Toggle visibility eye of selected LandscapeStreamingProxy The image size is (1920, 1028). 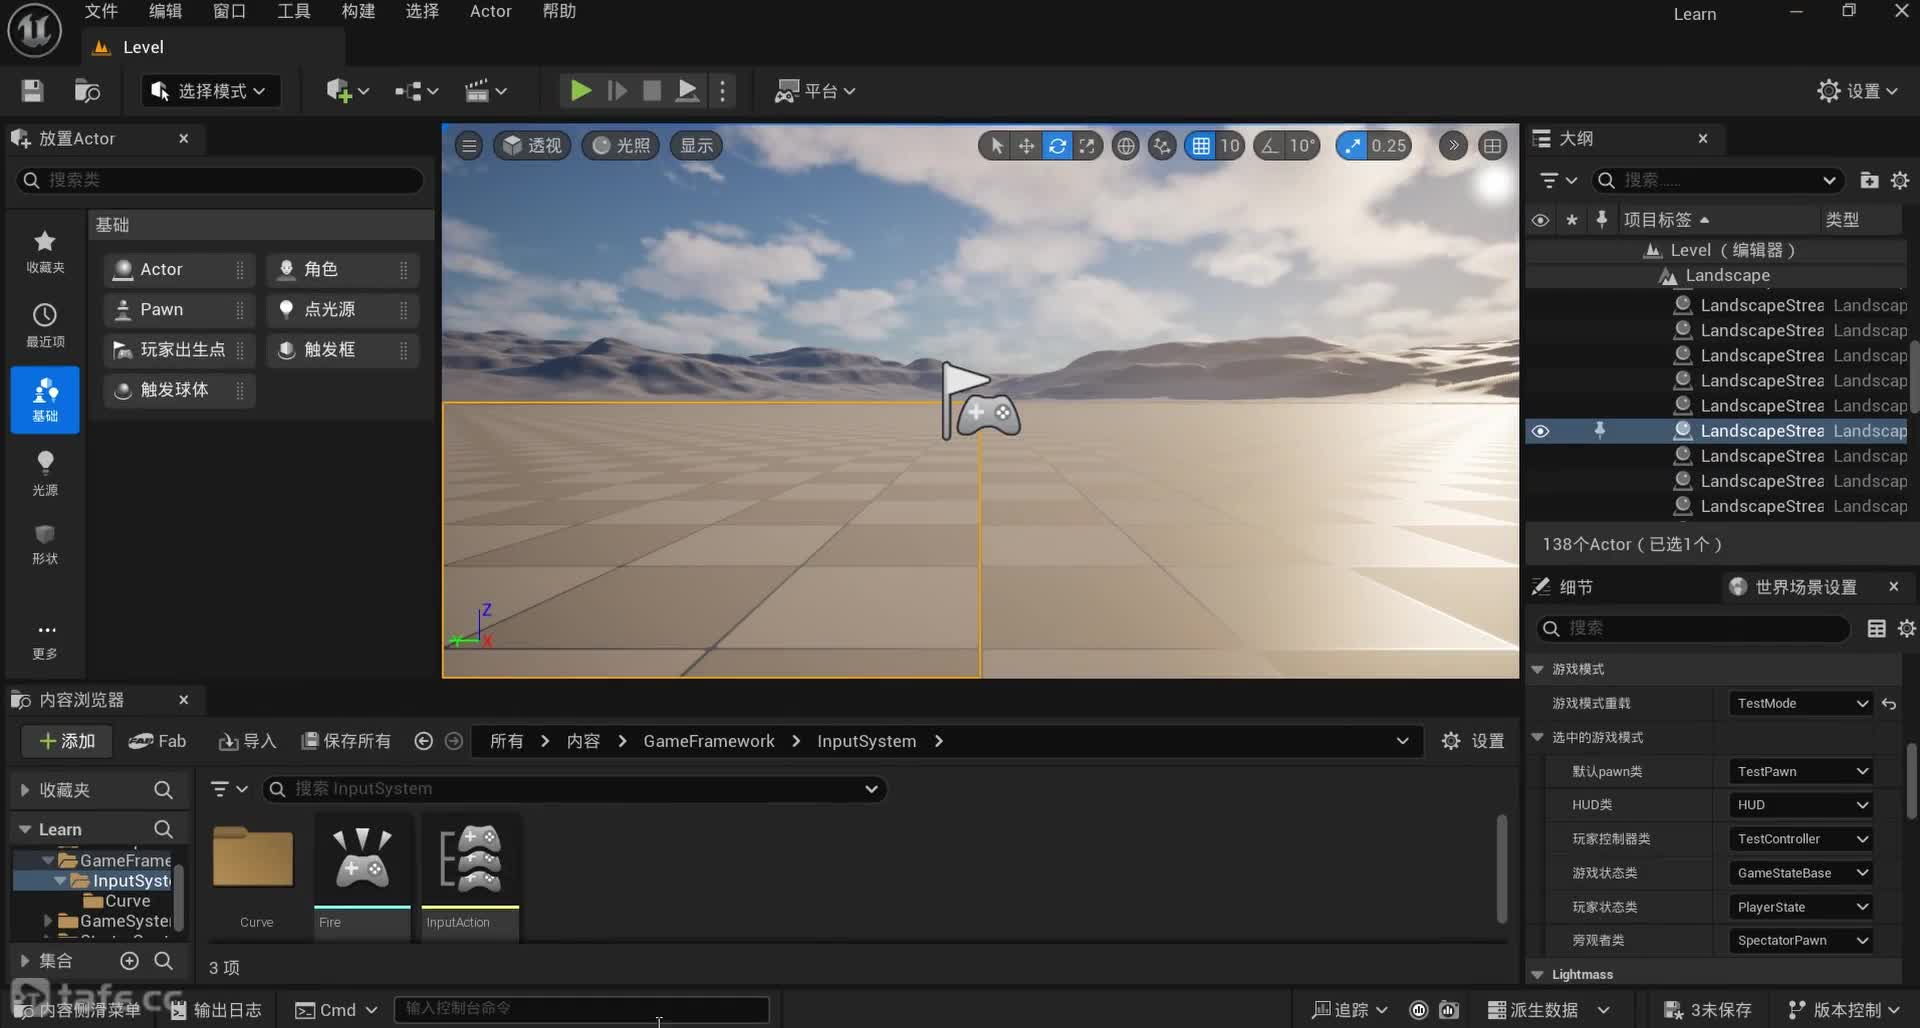point(1540,431)
